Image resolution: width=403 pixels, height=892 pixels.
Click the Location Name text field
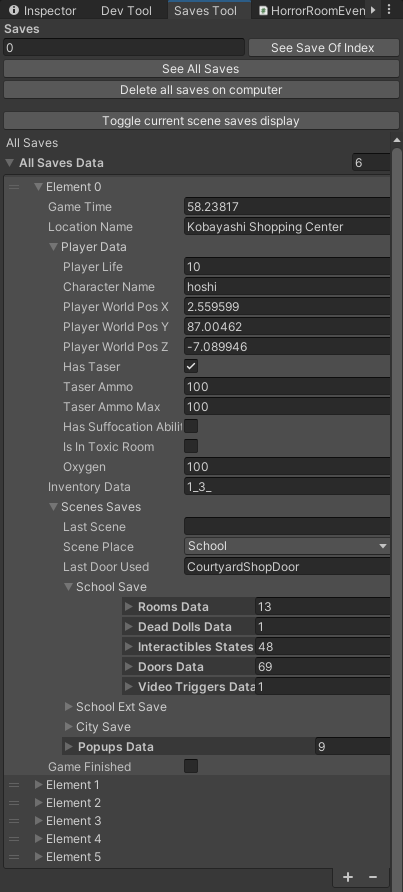point(287,226)
